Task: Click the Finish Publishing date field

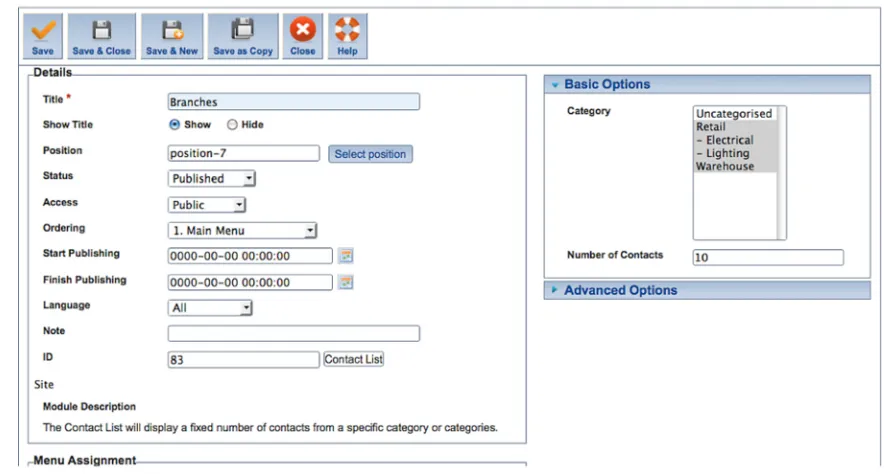Action: pyautogui.click(x=250, y=282)
